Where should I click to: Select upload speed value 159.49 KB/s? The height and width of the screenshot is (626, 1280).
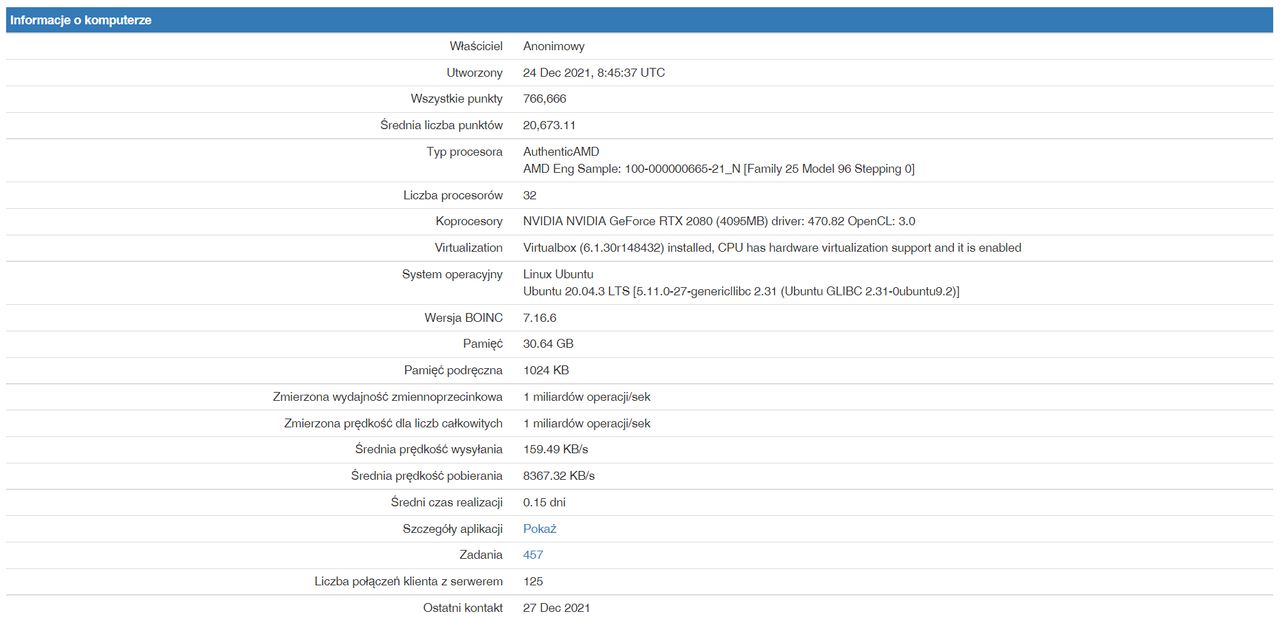(555, 449)
